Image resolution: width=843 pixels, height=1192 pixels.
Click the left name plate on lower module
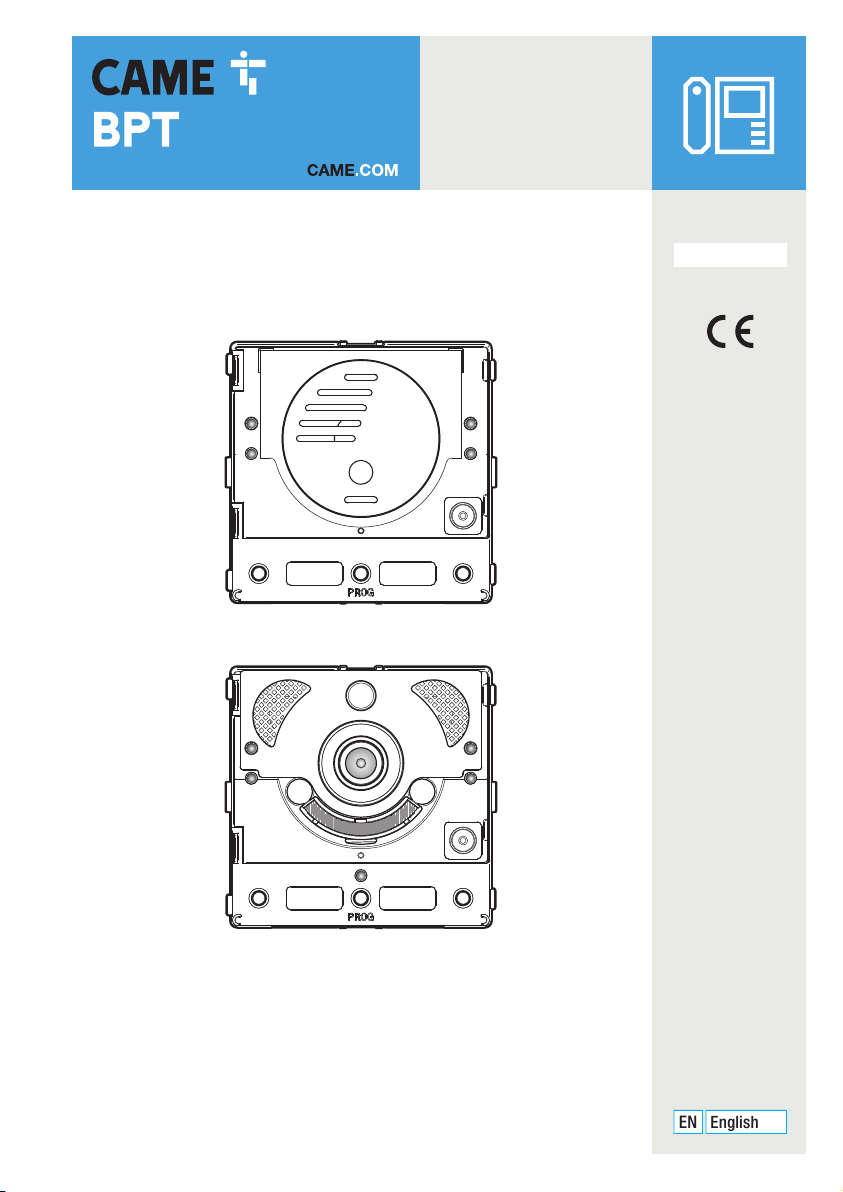click(315, 899)
